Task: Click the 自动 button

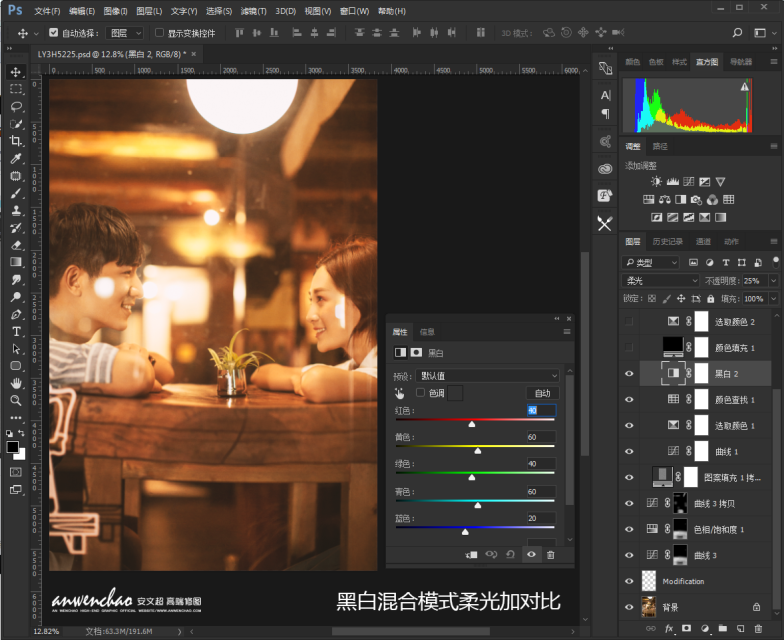Action: tap(542, 393)
